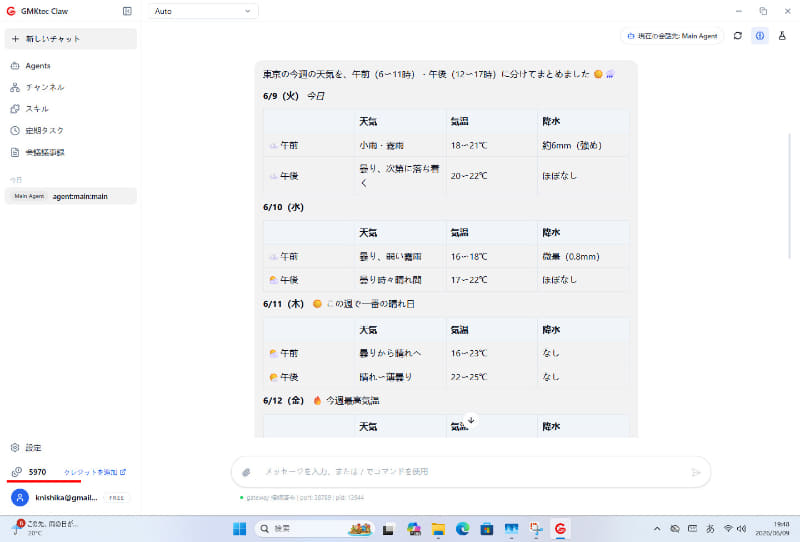Screen dimensions: 800x542
Task: Open the チャンネル page
Action: pyautogui.click(x=71, y=87)
